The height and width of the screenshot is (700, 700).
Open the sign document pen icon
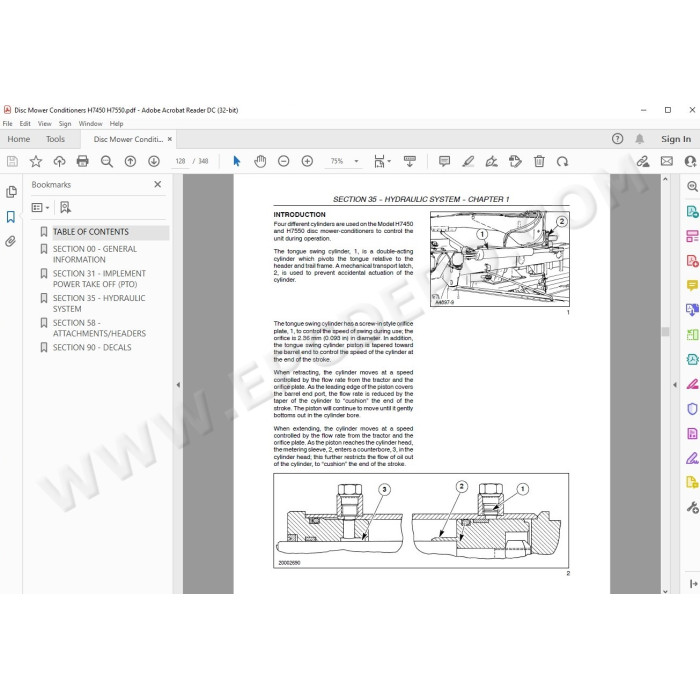[x=492, y=161]
